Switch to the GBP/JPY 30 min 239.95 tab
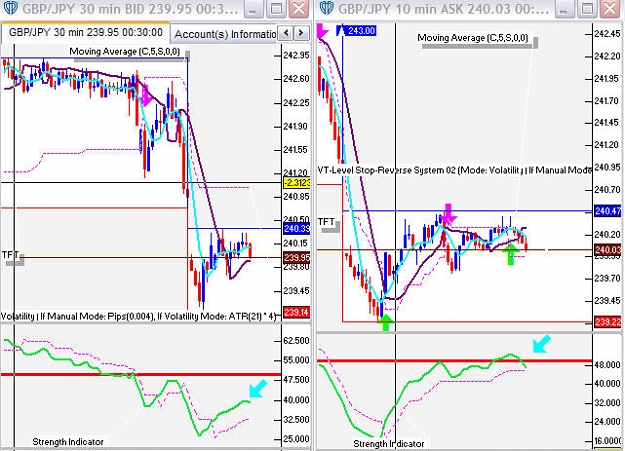Viewport: 625px width, 451px height. click(x=86, y=32)
